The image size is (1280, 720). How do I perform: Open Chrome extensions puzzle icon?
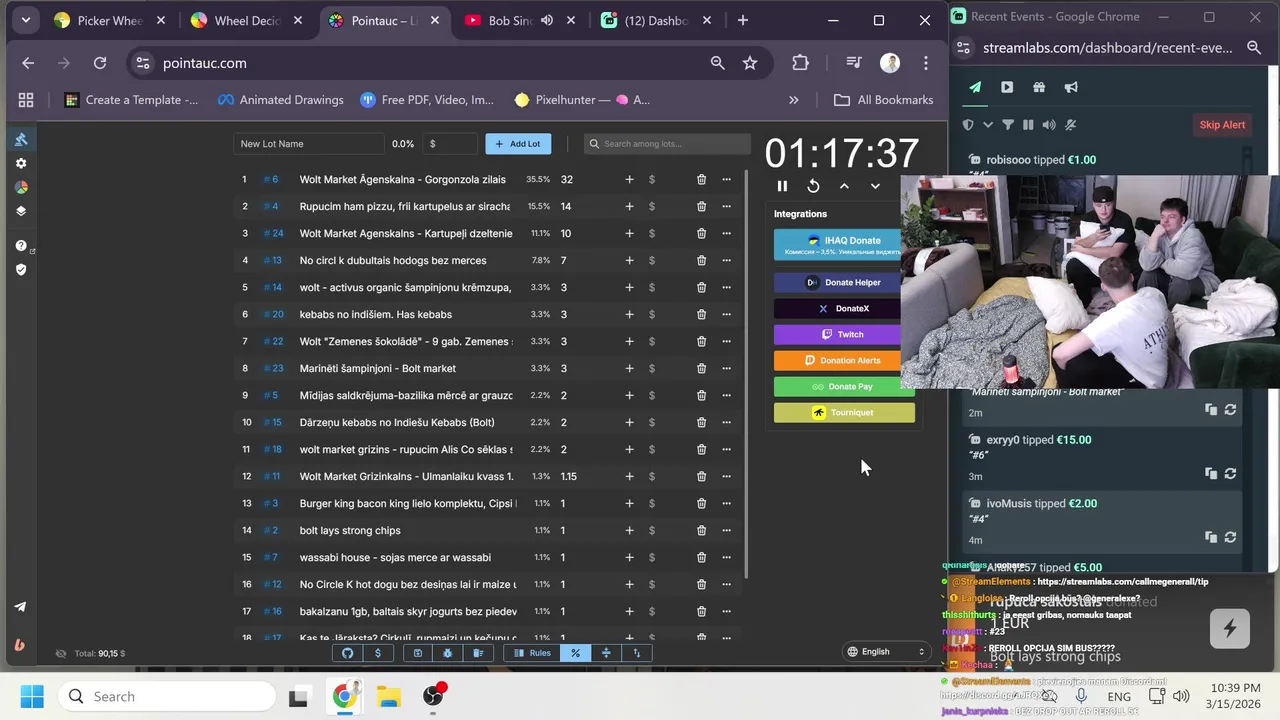[x=800, y=63]
